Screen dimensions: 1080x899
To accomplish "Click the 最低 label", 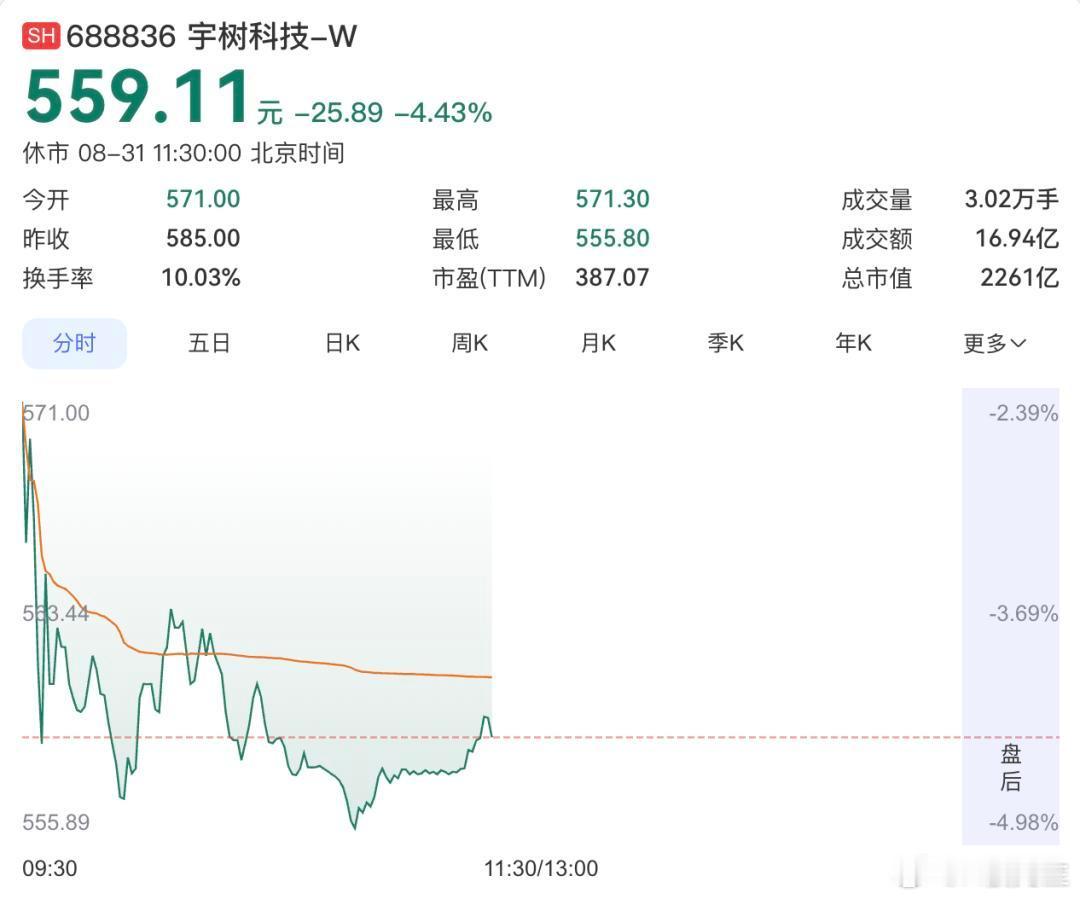I will coord(455,239).
